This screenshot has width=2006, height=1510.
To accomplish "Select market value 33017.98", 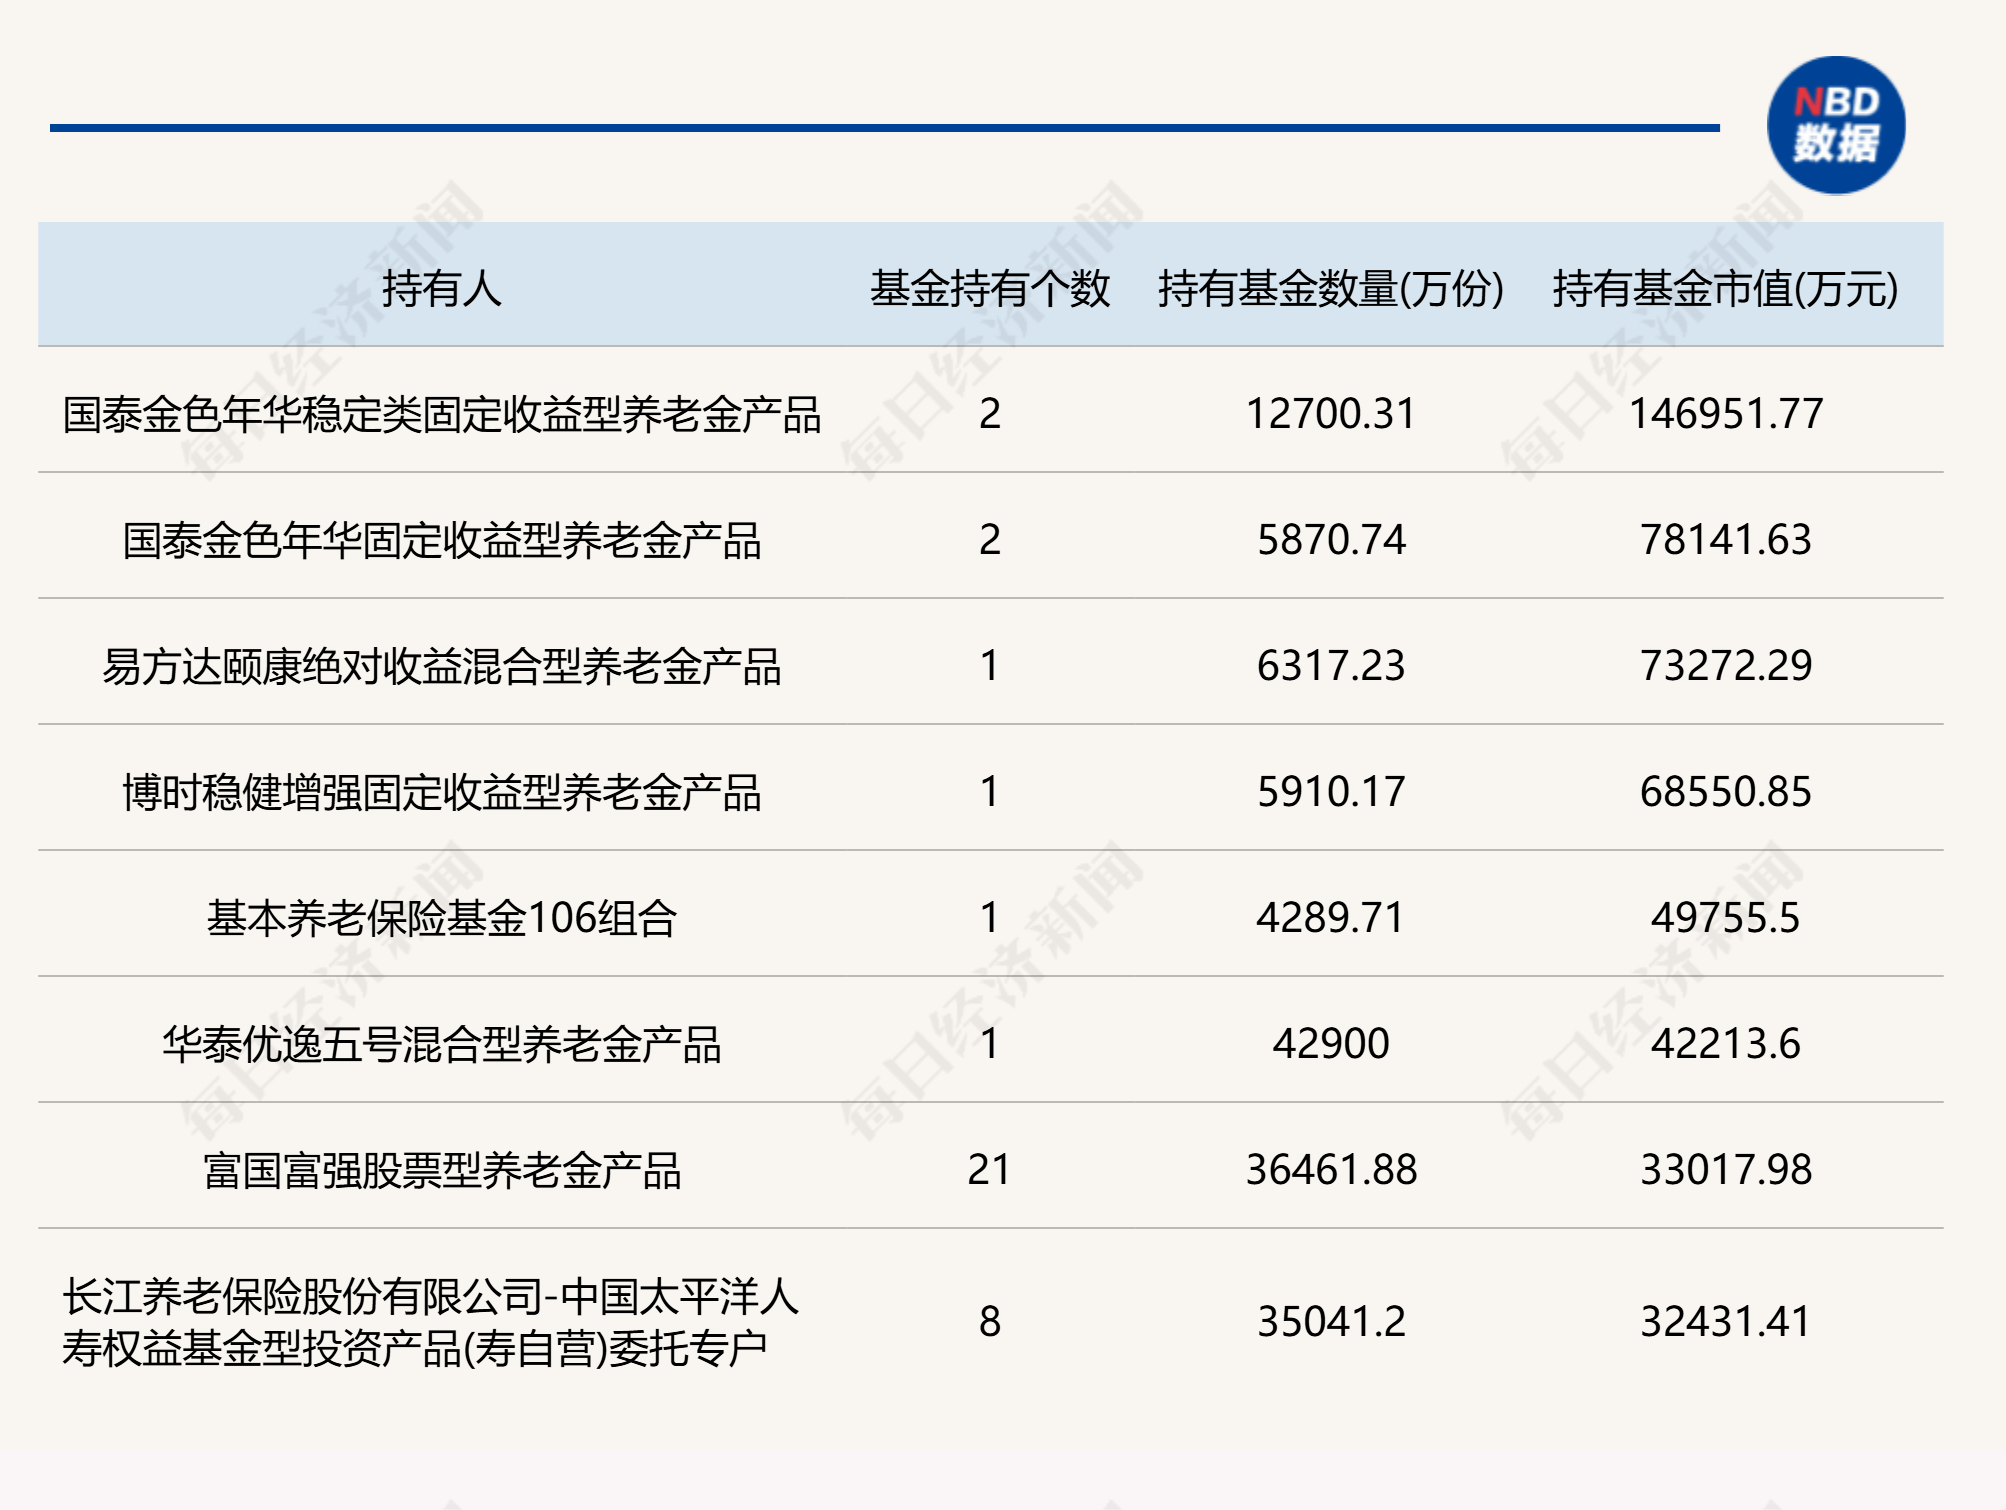I will (x=1725, y=1170).
